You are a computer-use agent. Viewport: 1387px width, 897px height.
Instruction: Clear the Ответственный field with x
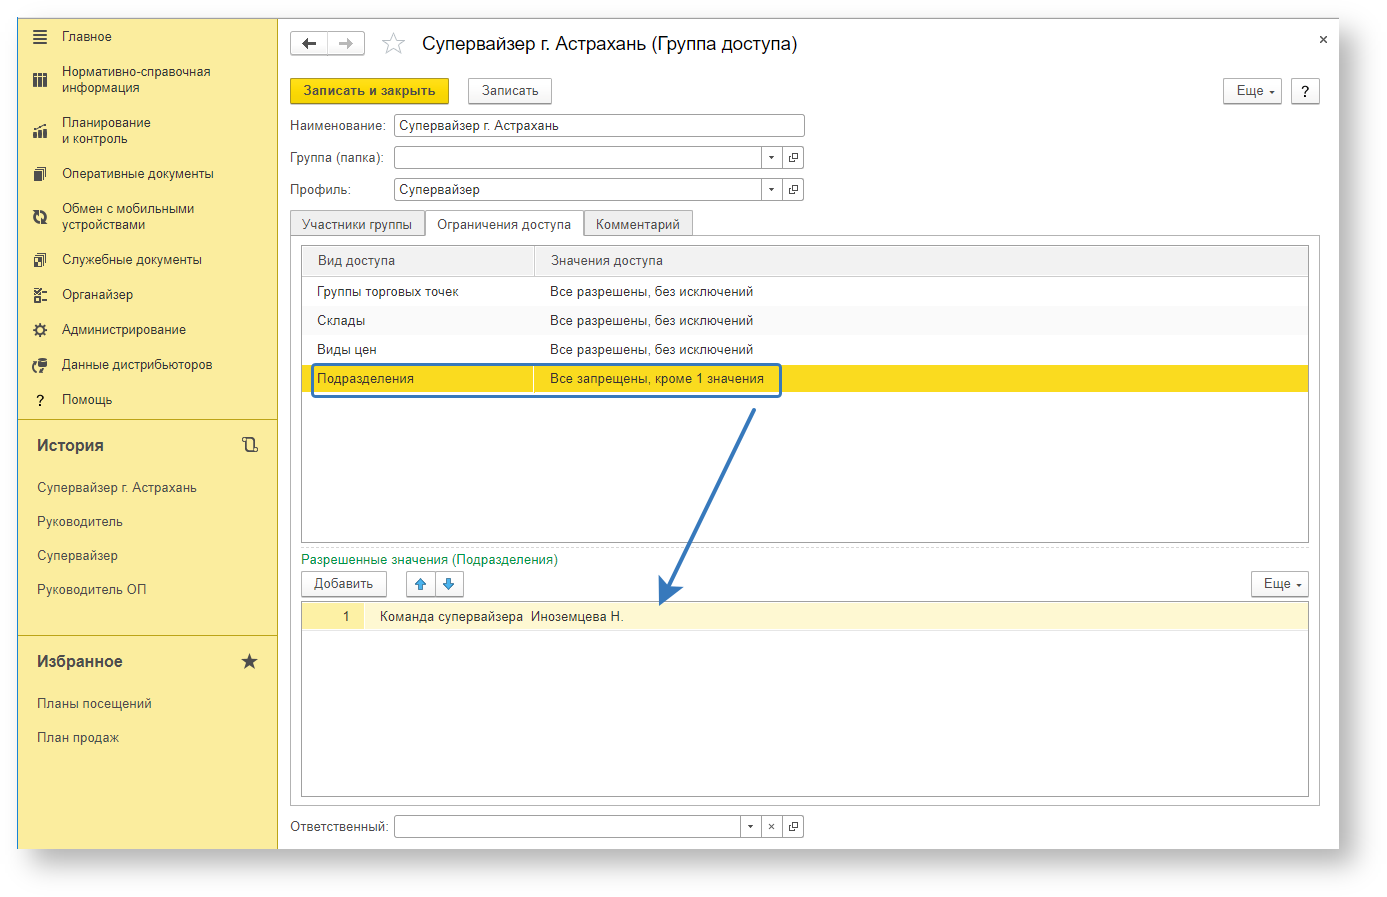(771, 827)
